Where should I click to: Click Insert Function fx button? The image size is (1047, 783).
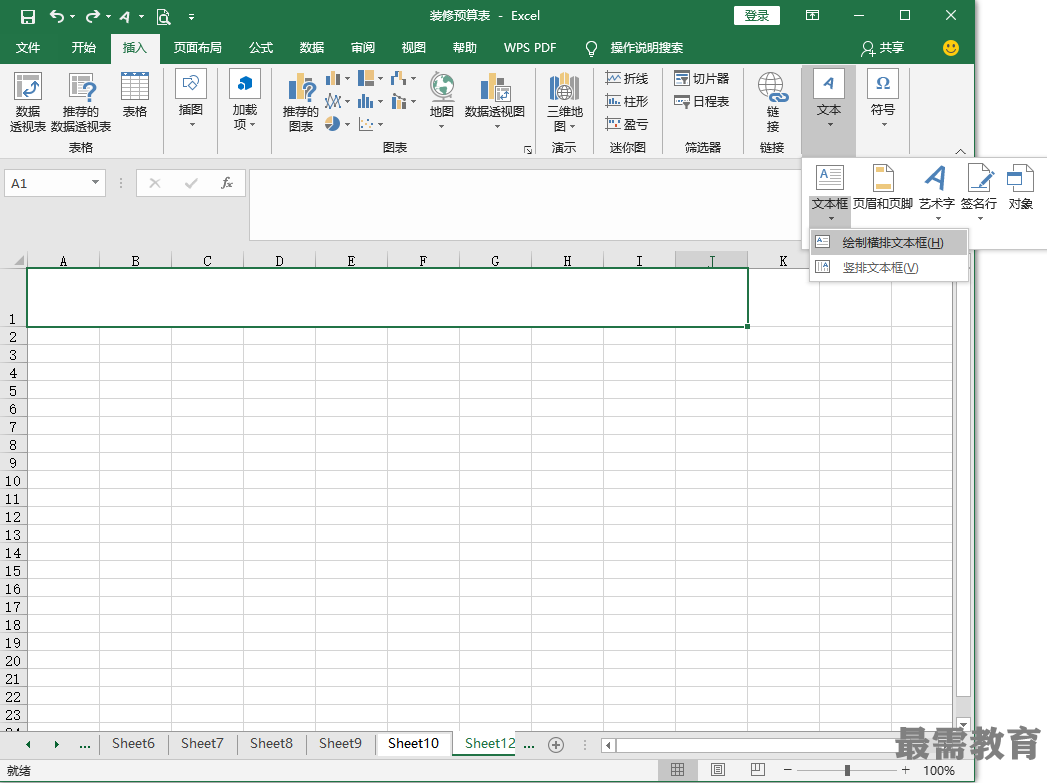click(227, 183)
